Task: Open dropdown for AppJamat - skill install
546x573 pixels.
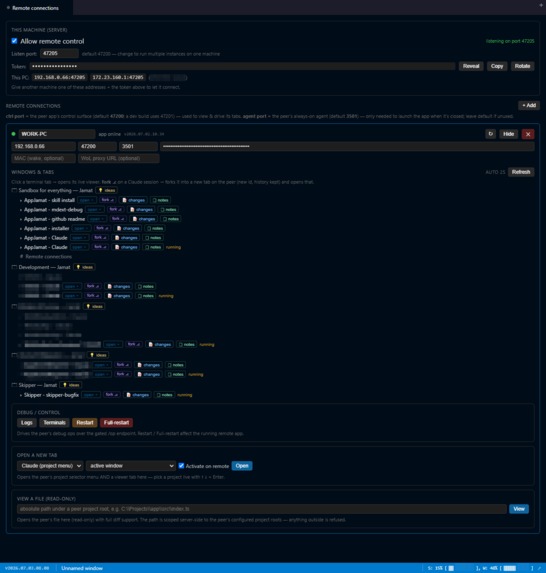Action: 87,200
